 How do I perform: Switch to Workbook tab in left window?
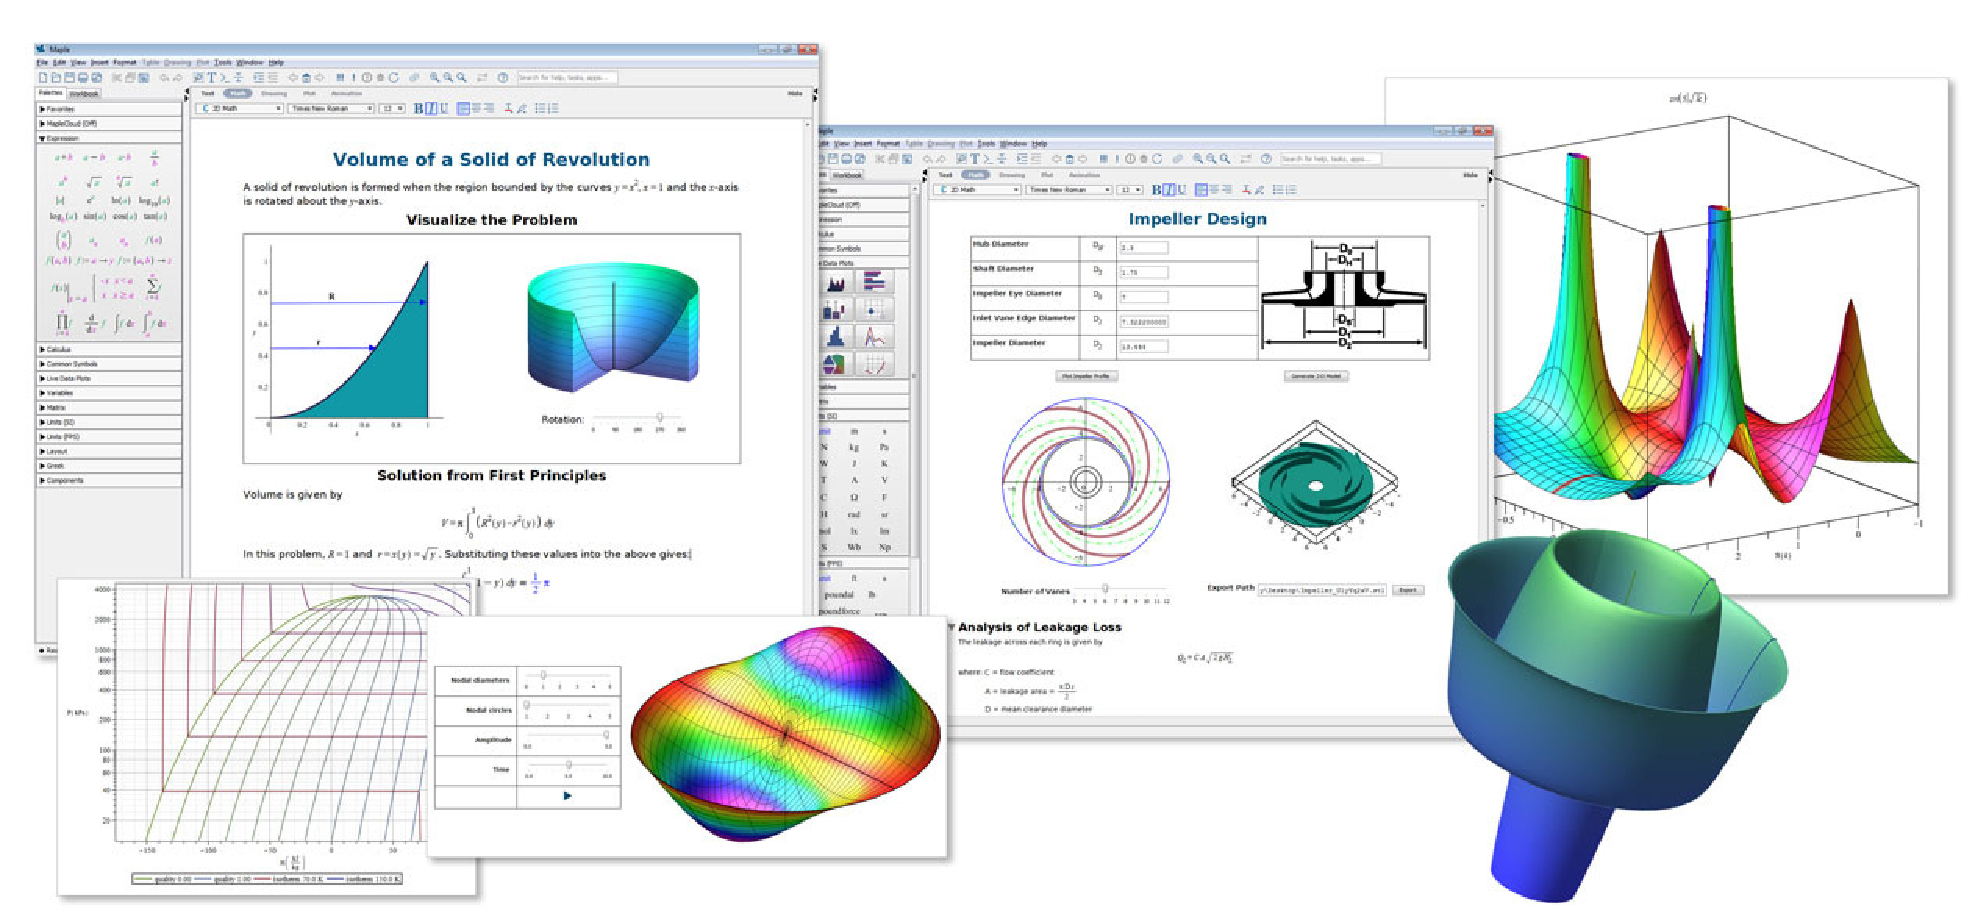coord(84,94)
